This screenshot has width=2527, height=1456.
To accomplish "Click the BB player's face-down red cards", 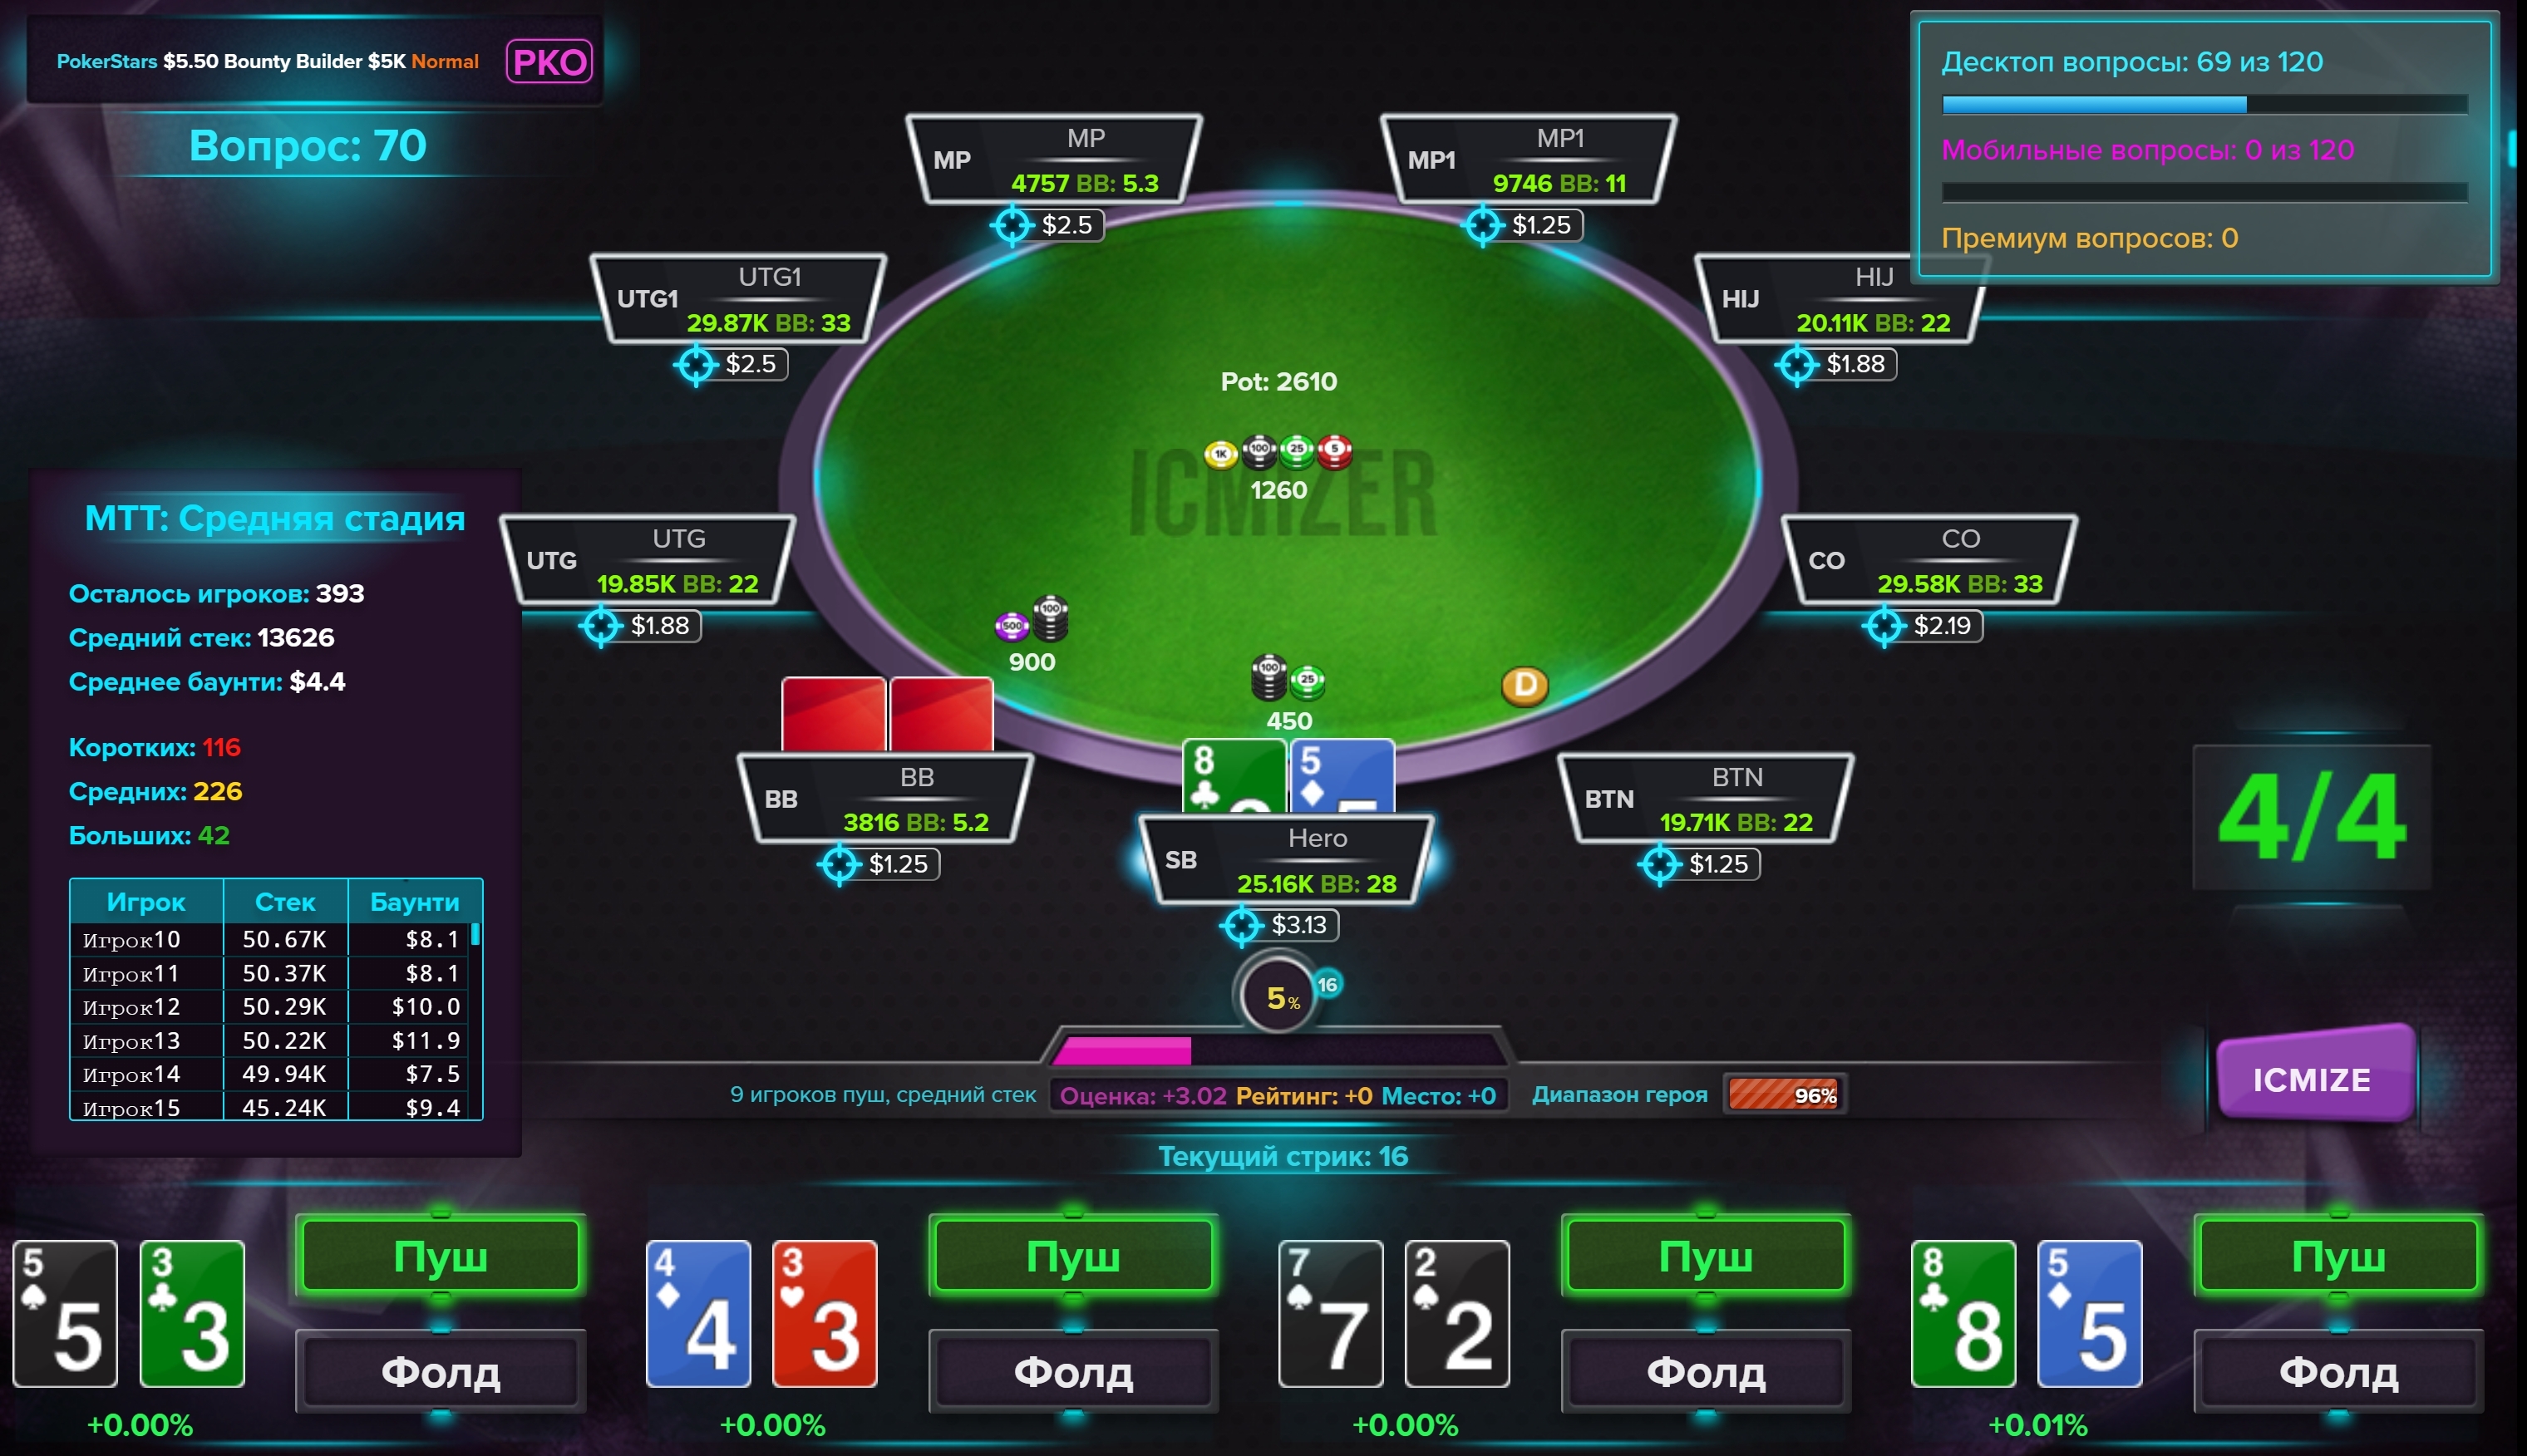I will pyautogui.click(x=888, y=715).
